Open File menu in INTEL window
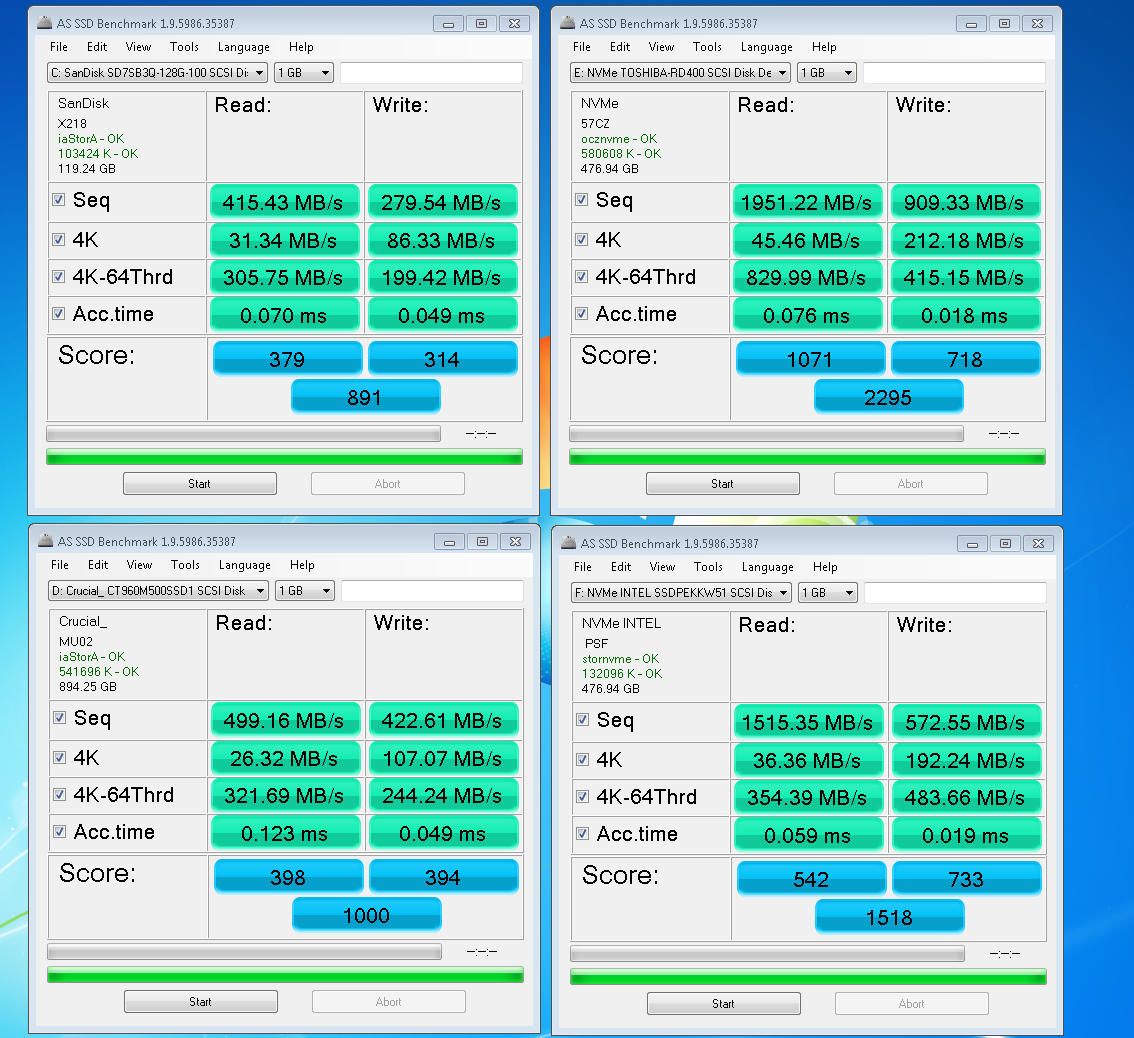Image resolution: width=1134 pixels, height=1038 pixels. point(583,567)
